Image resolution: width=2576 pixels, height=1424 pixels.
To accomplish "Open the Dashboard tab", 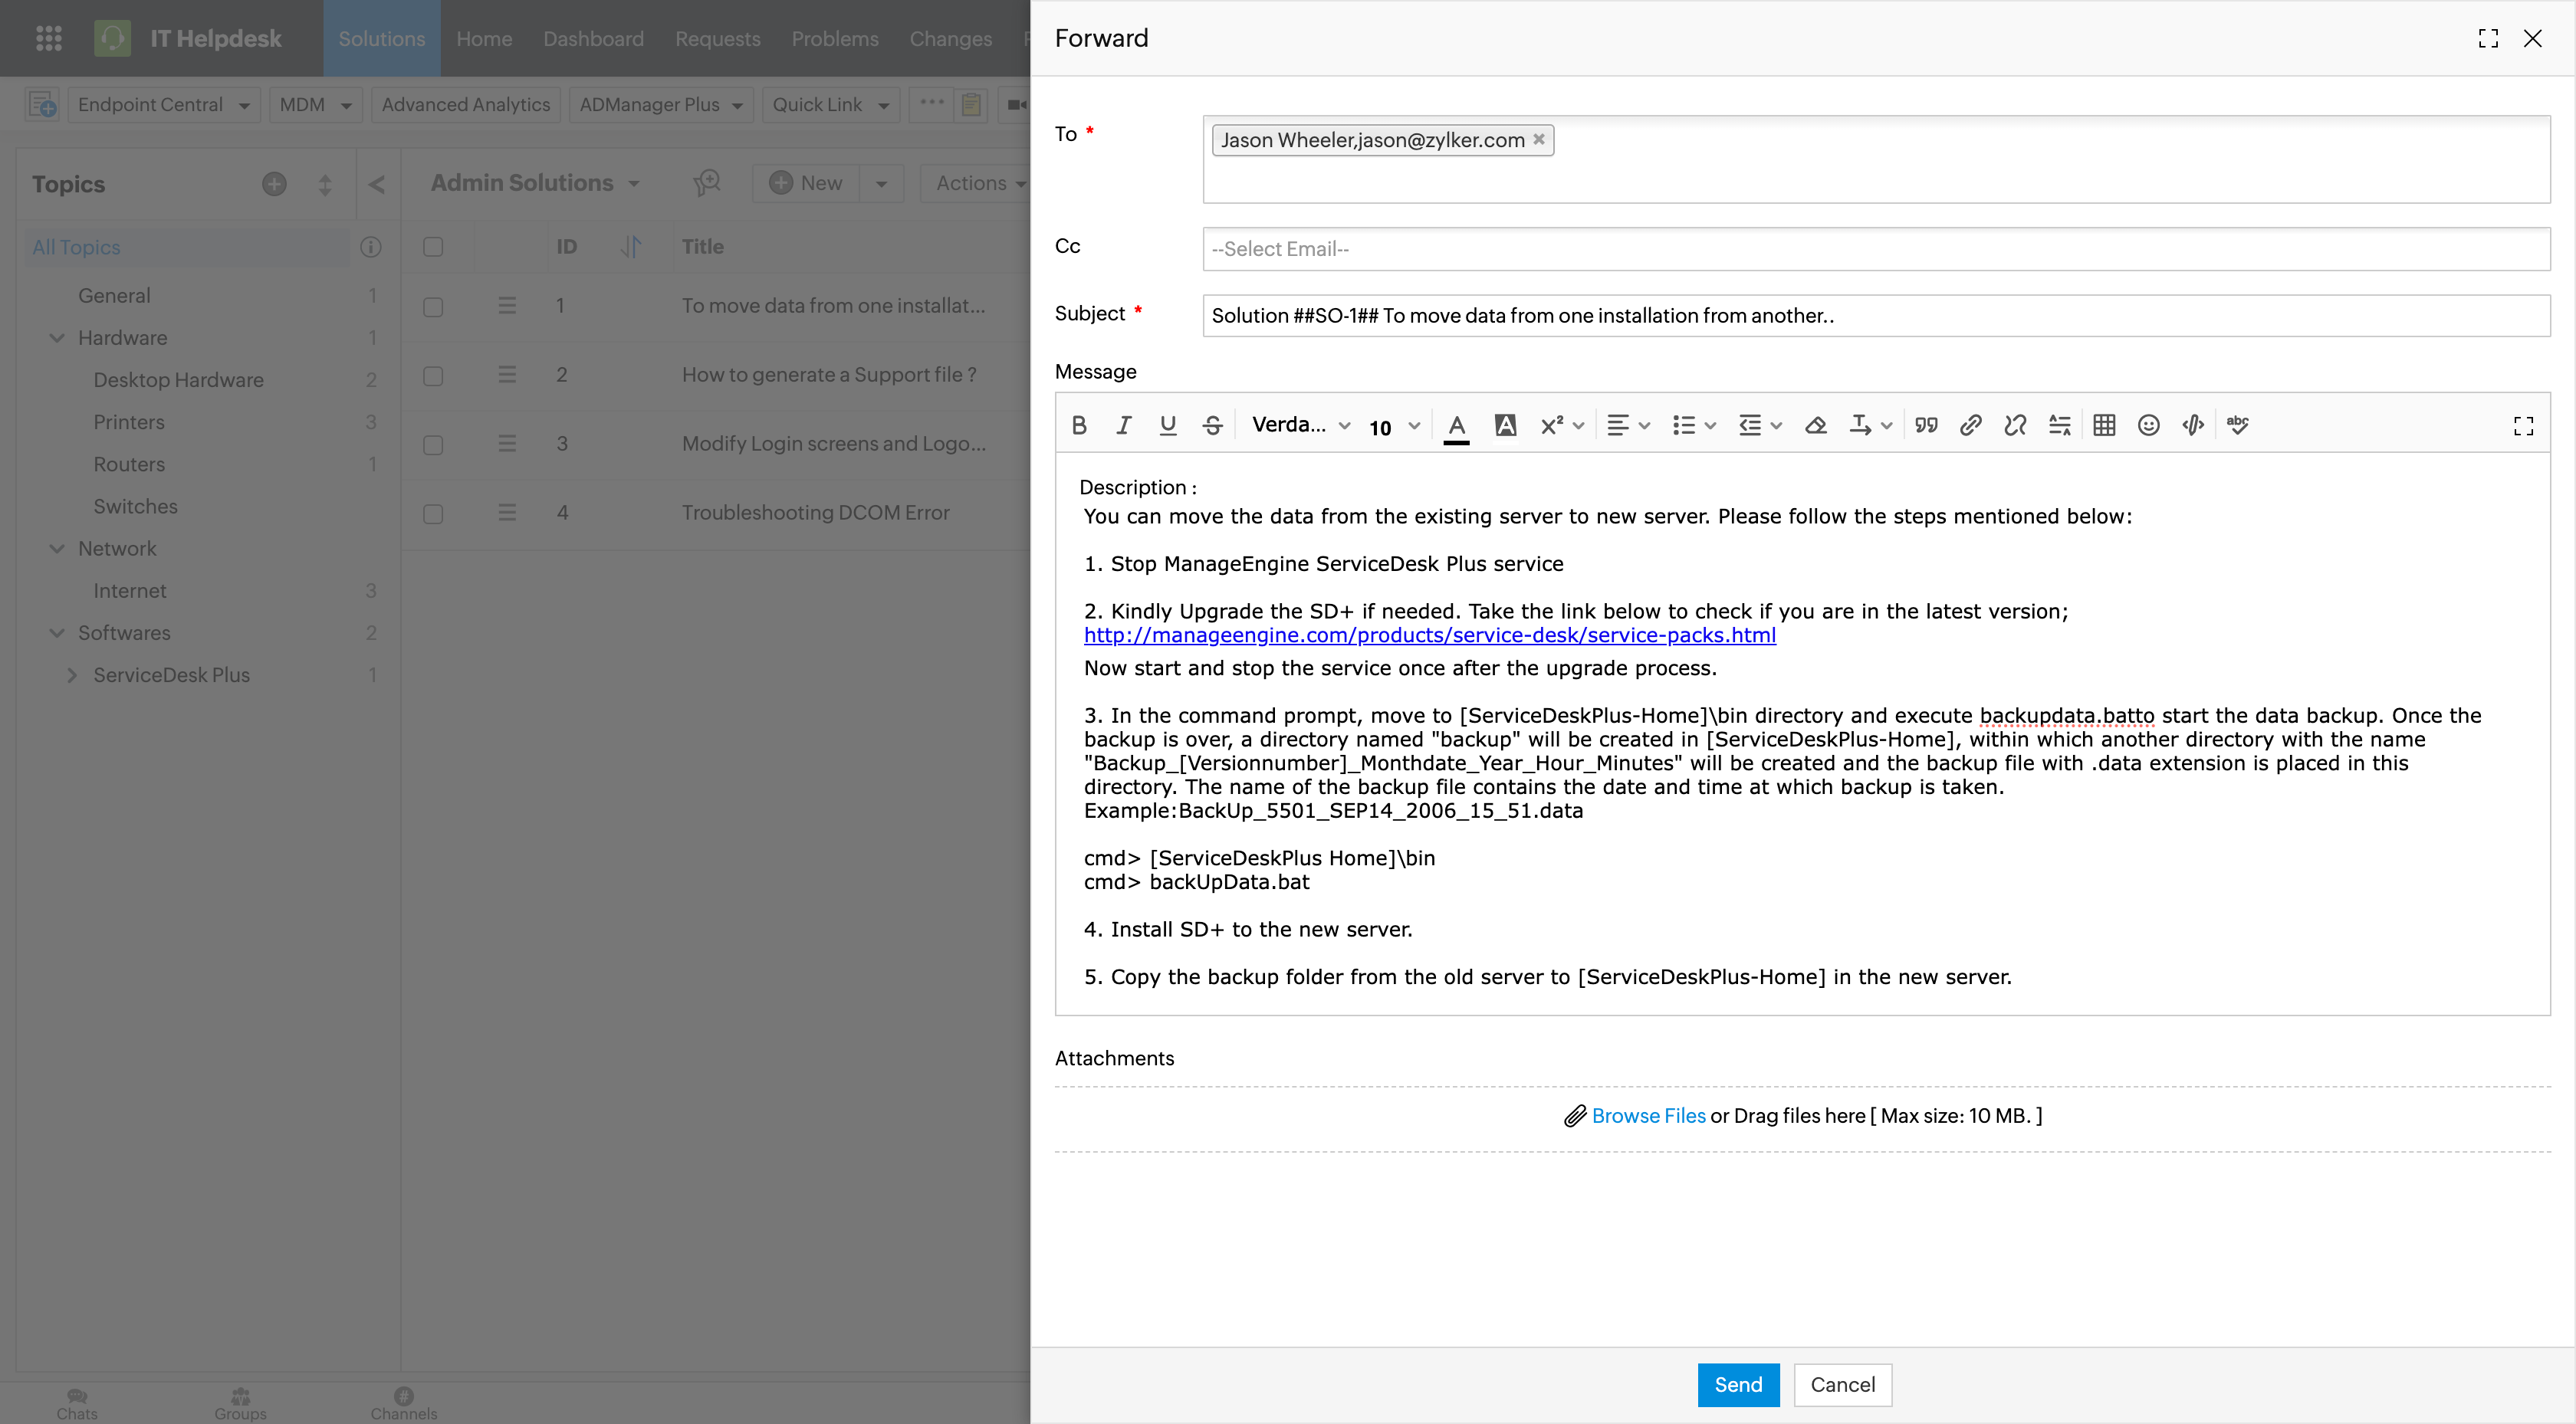I will [x=593, y=38].
